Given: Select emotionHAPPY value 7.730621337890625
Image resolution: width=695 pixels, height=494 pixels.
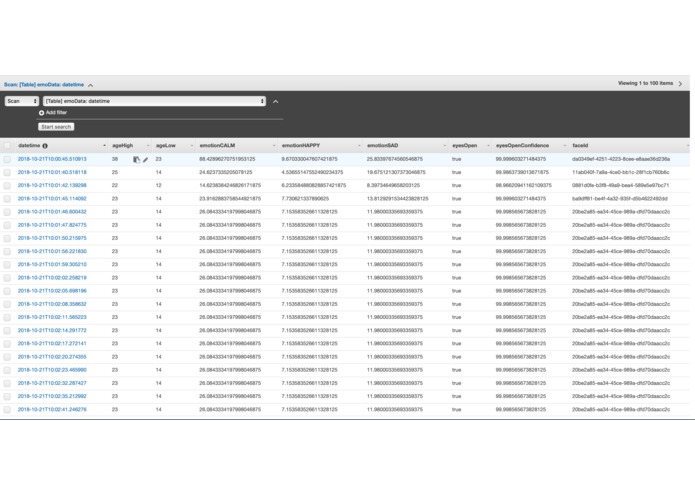Looking at the screenshot, I should point(305,199).
